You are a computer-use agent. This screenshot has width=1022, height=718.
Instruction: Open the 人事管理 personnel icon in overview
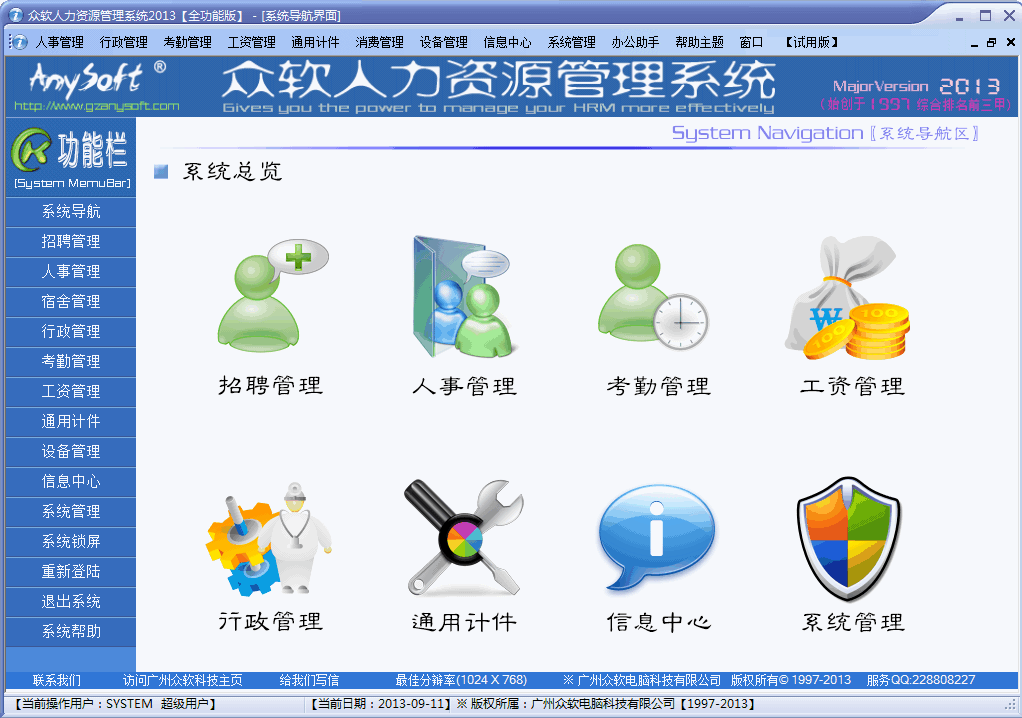(x=464, y=296)
